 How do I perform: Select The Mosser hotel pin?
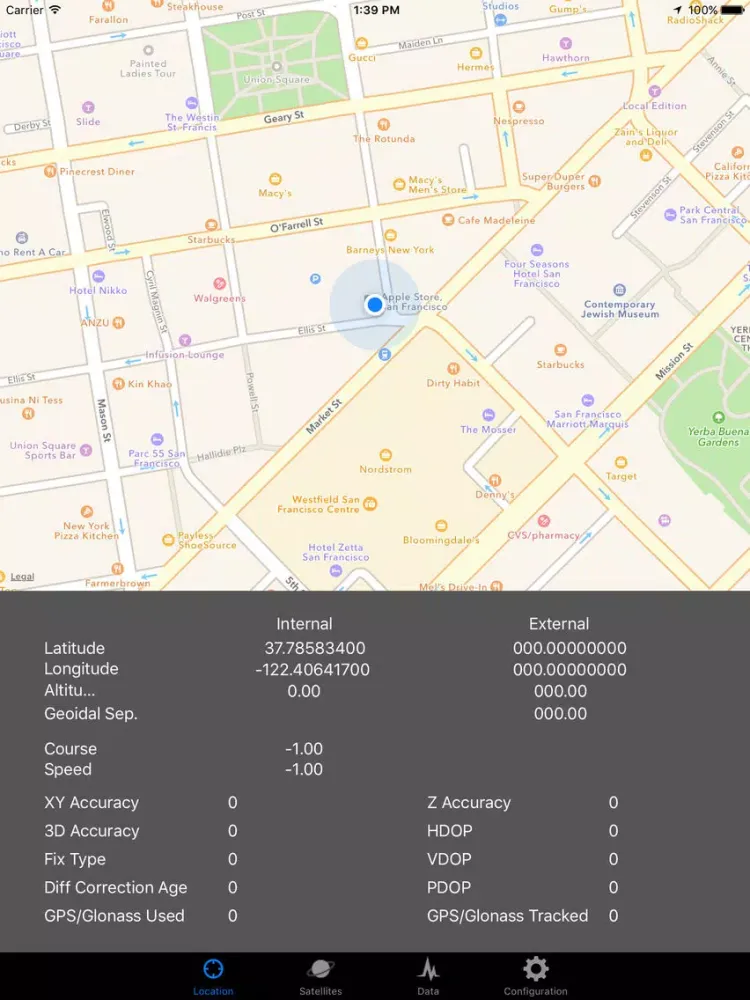[489, 415]
